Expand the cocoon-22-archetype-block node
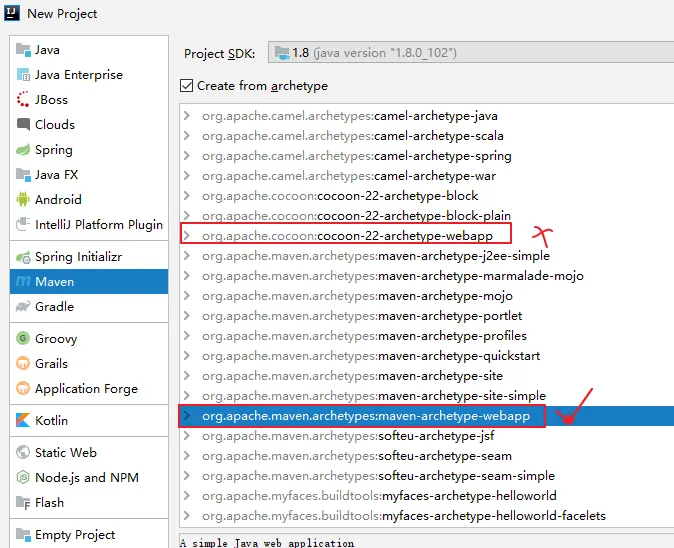 coord(187,196)
